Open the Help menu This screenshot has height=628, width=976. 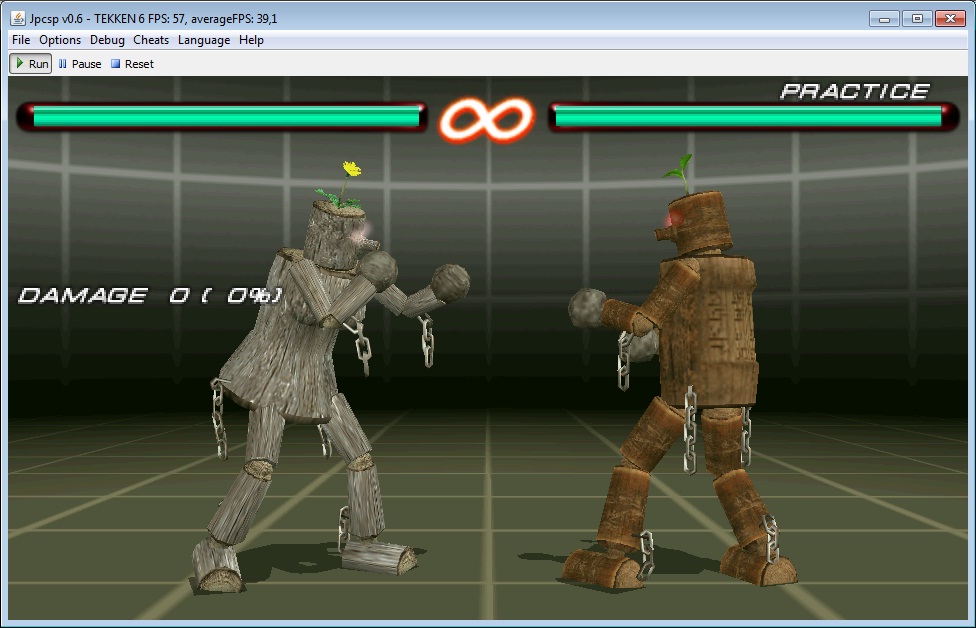click(x=251, y=40)
